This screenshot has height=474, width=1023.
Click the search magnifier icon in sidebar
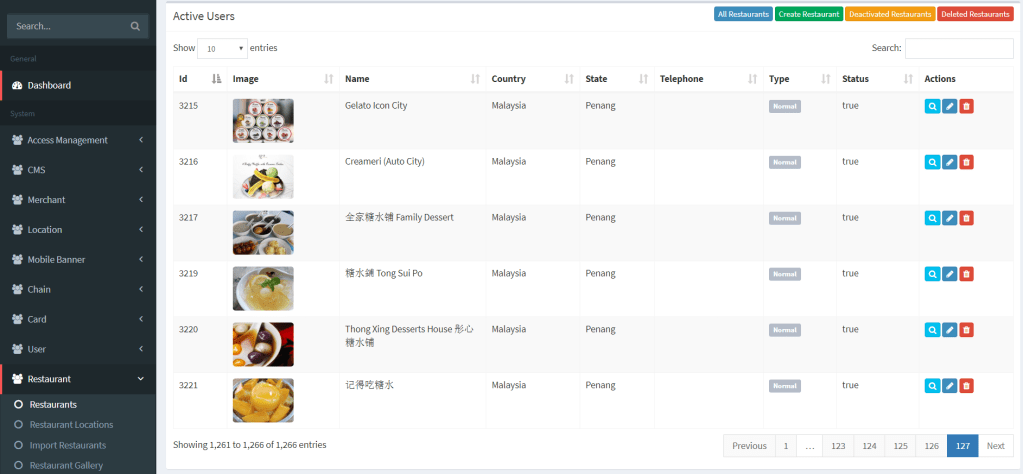[x=135, y=27]
